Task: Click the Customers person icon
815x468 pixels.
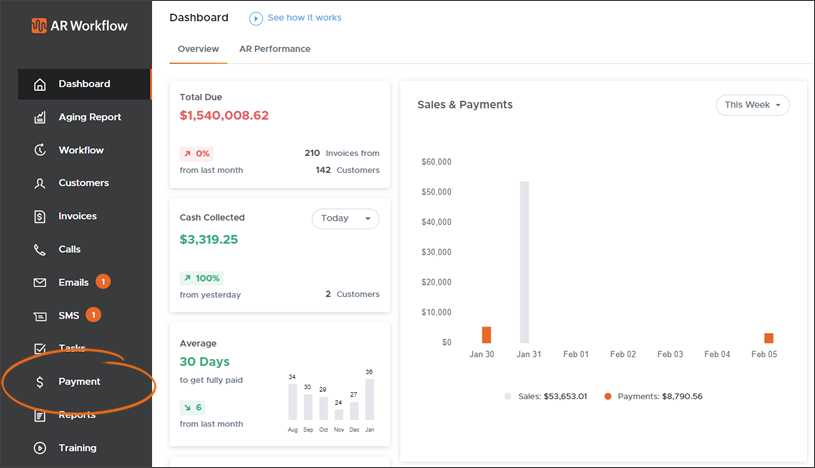Action: (40, 183)
